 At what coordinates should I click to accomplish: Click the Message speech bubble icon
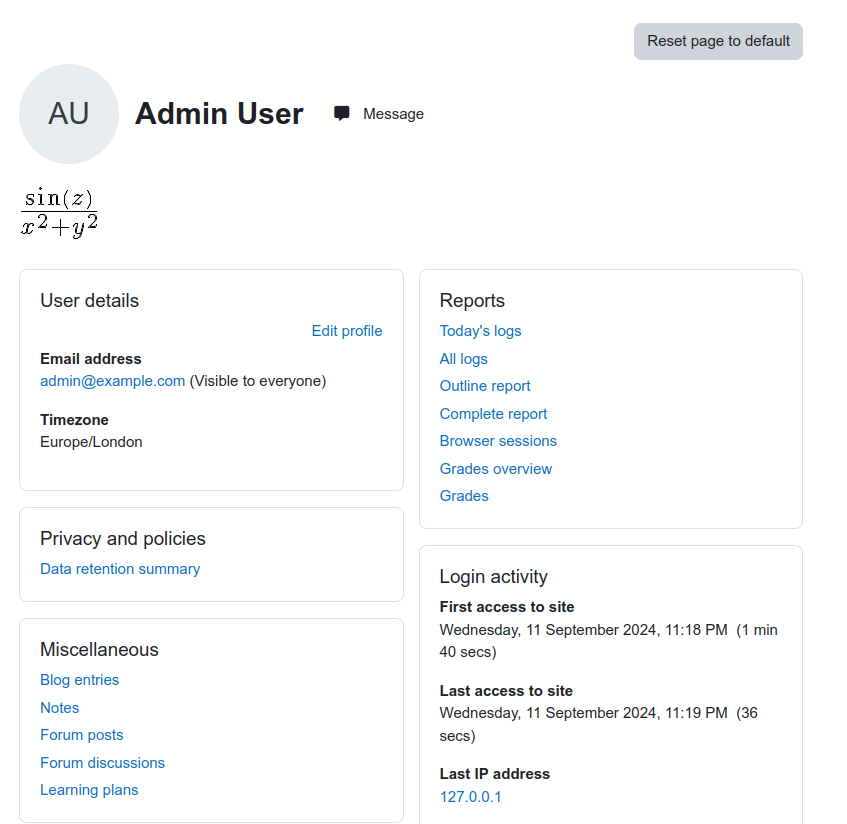point(341,113)
